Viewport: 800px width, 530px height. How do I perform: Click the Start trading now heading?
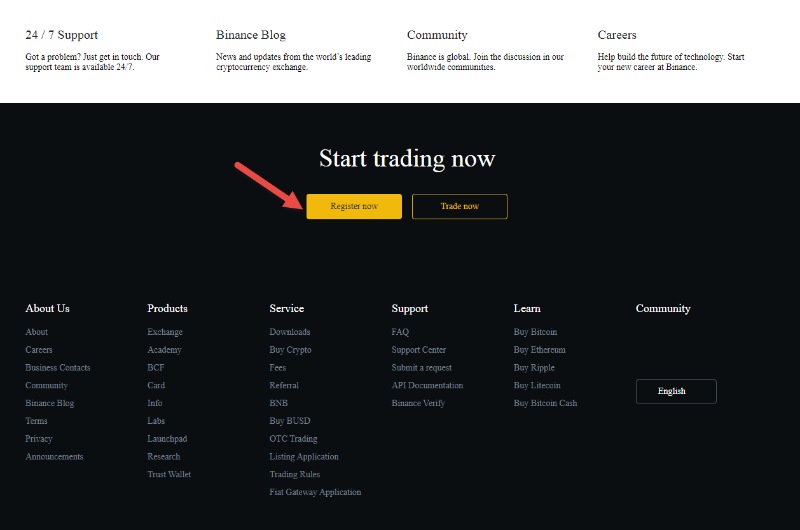407,159
